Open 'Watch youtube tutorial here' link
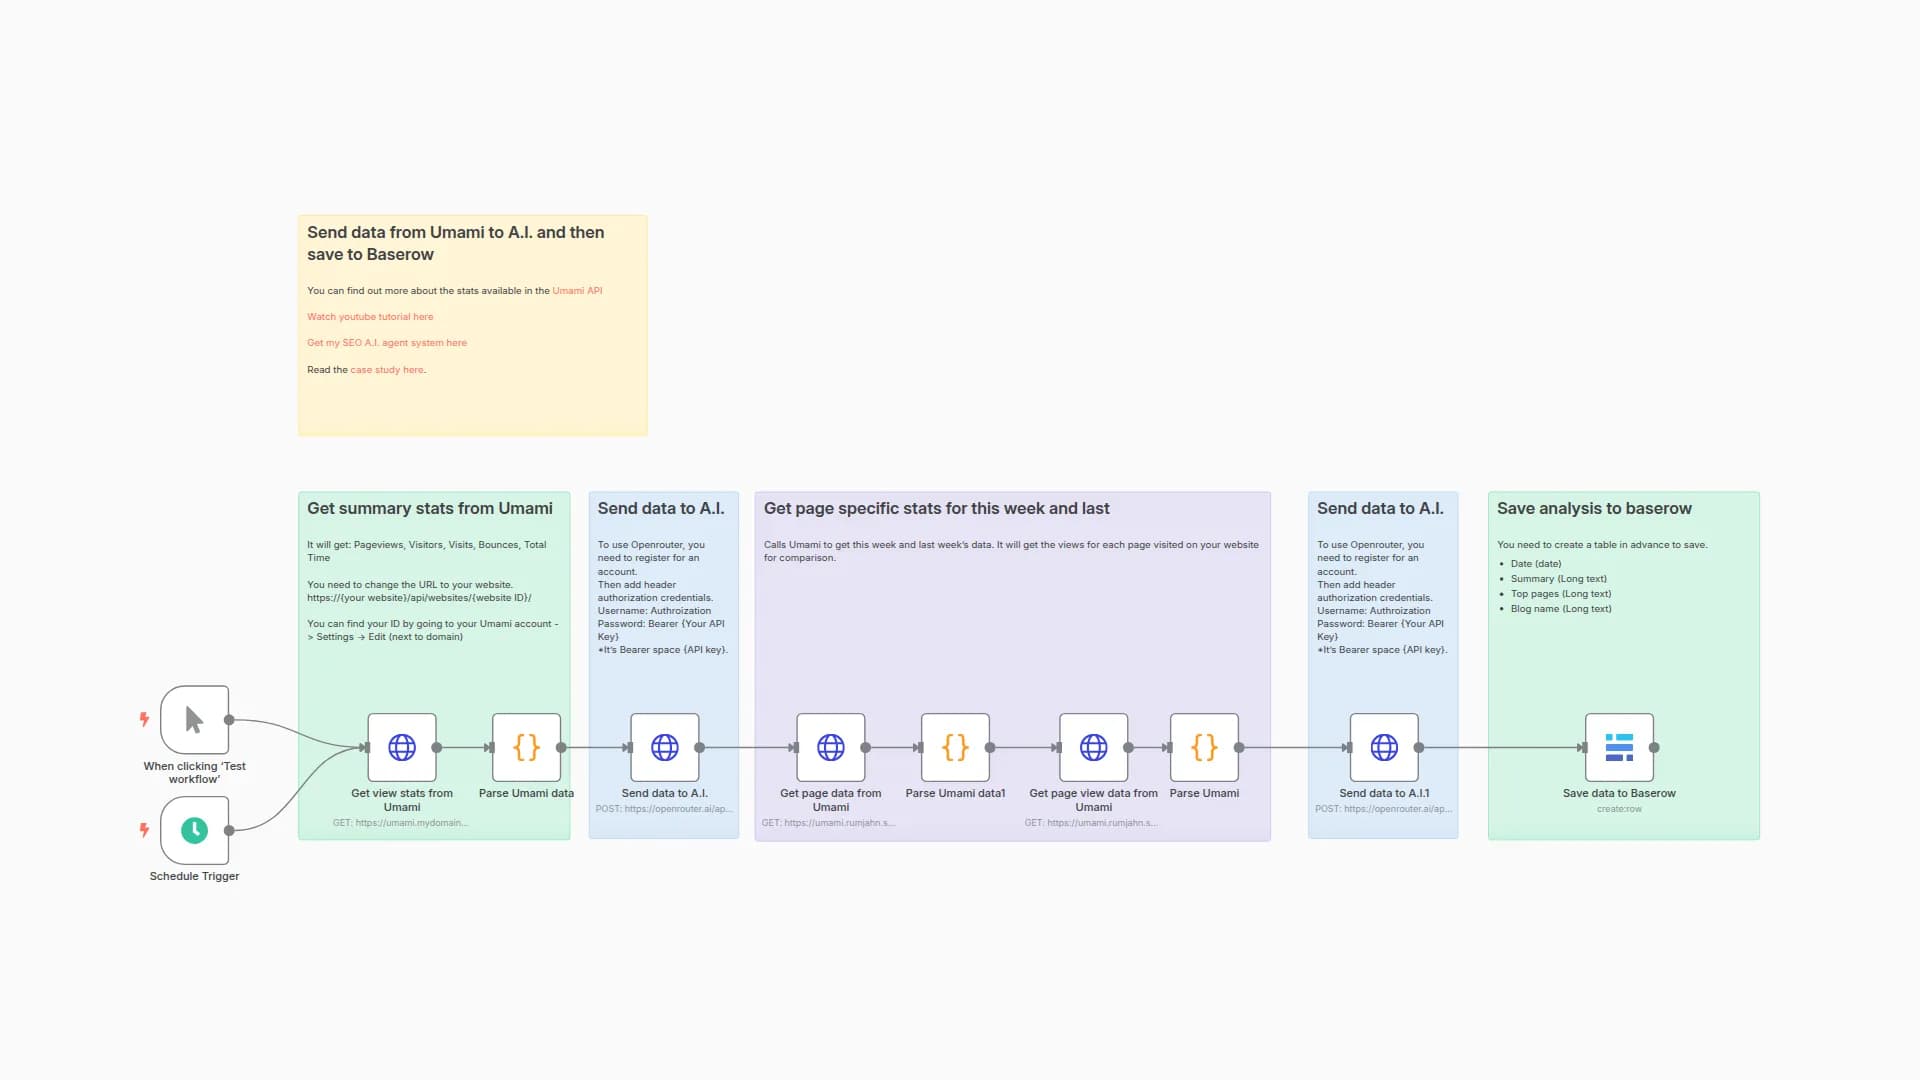 (x=370, y=317)
